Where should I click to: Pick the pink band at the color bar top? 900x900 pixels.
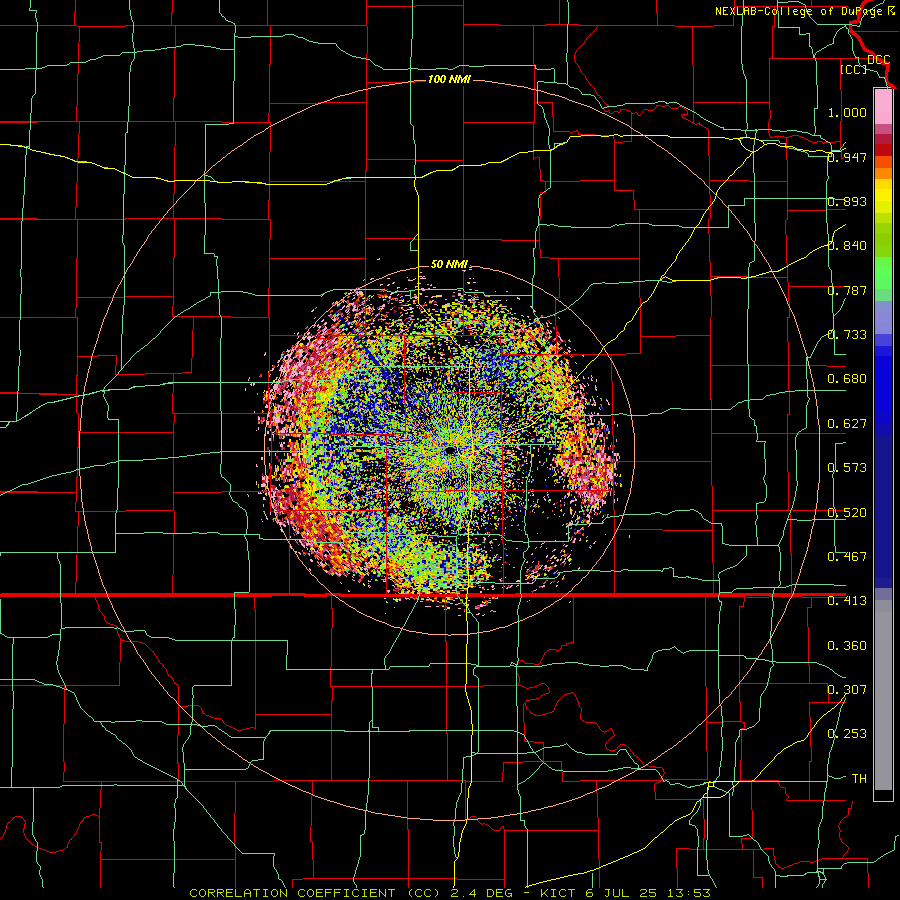coord(883,106)
